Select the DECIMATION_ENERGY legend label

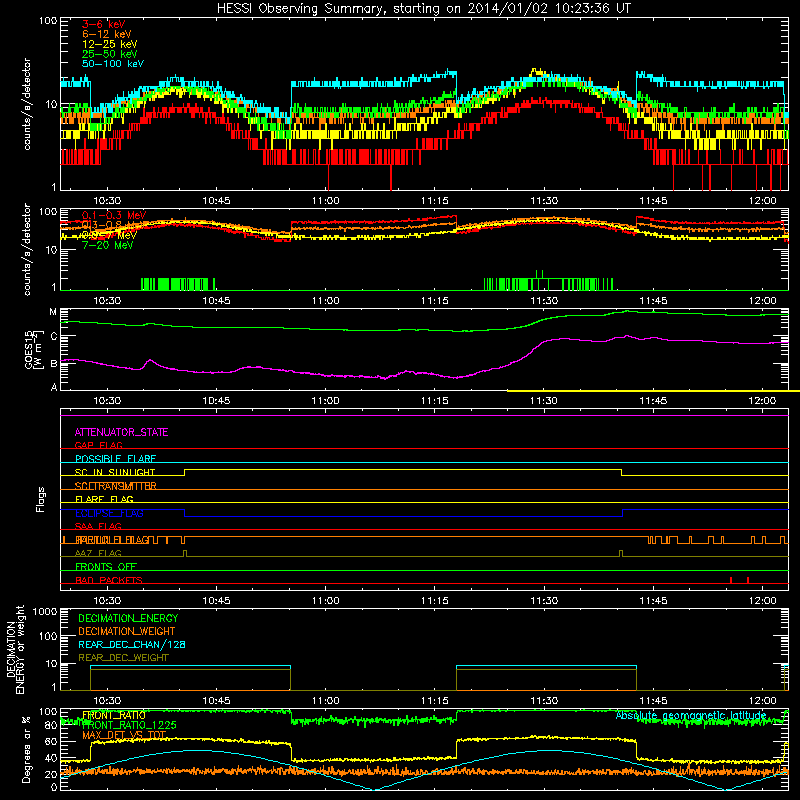(128, 618)
